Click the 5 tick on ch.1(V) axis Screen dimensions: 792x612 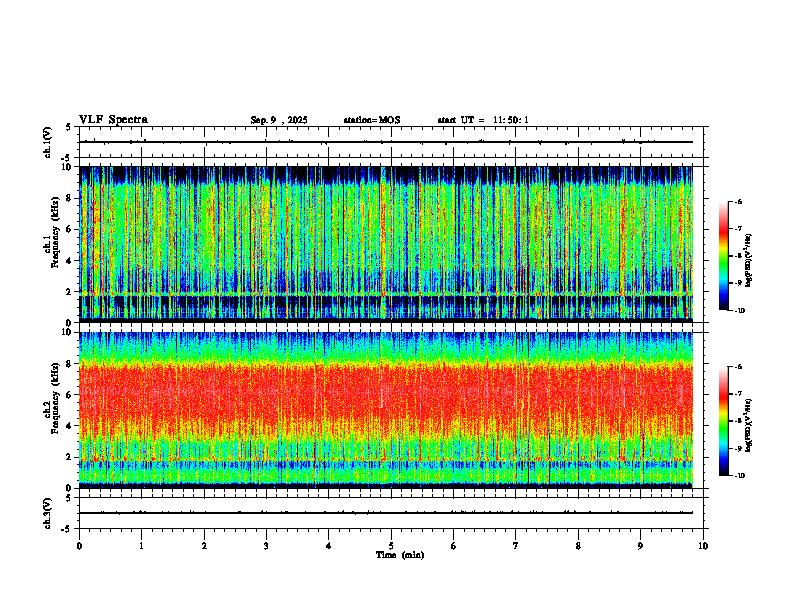click(69, 127)
